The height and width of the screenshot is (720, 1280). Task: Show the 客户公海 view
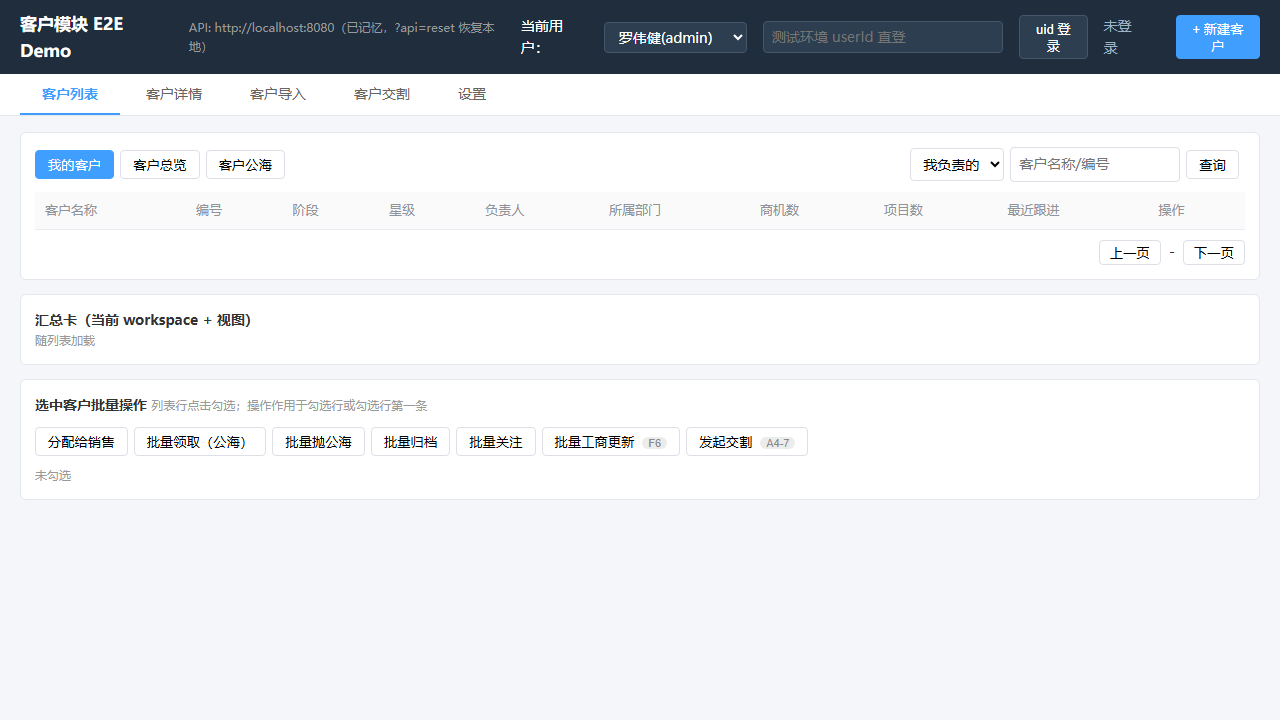(x=245, y=165)
